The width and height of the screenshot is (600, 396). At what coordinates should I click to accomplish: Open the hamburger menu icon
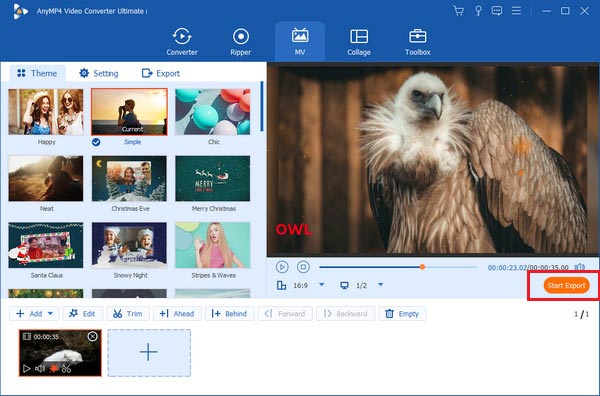pos(516,11)
